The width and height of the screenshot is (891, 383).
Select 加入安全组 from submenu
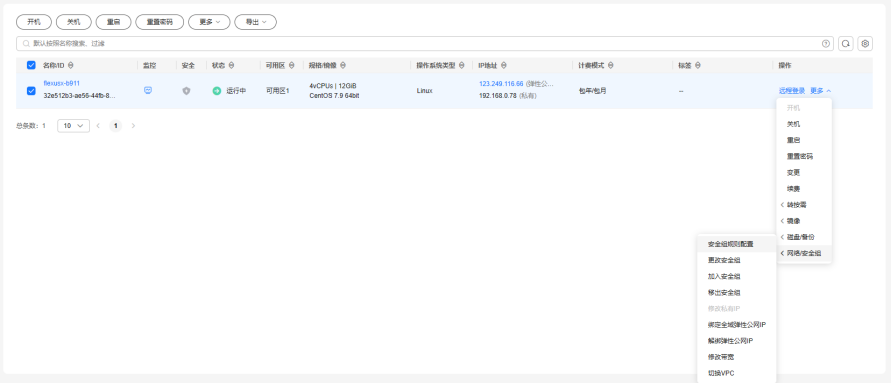coord(736,277)
